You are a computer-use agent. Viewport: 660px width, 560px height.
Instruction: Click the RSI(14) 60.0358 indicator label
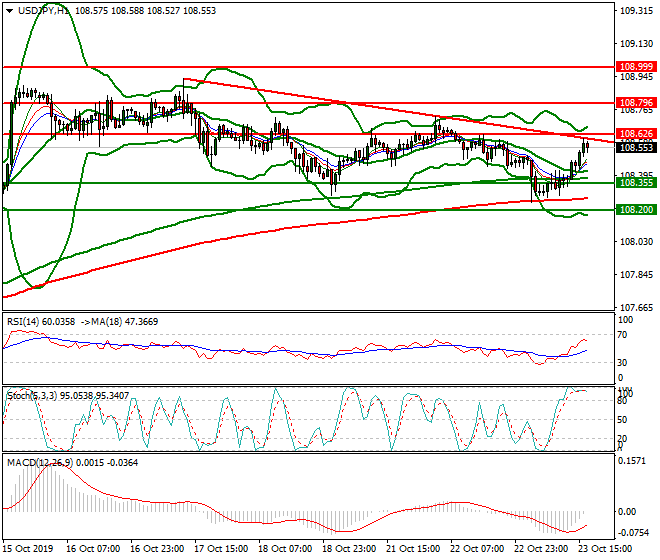click(x=41, y=322)
